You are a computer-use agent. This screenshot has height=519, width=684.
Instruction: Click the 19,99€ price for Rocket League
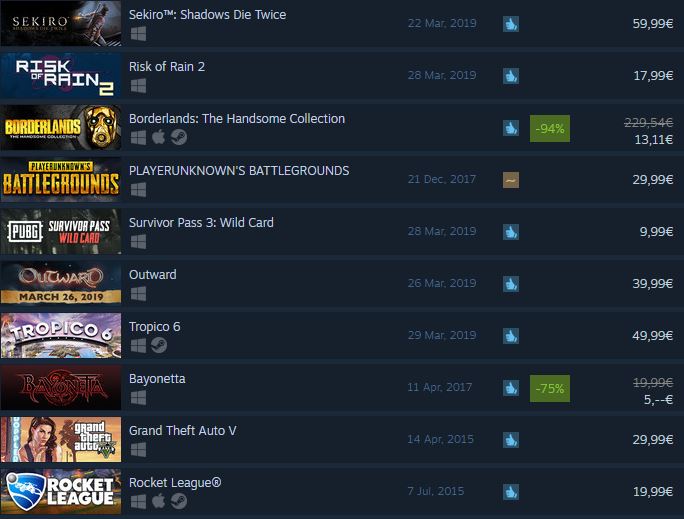(653, 492)
